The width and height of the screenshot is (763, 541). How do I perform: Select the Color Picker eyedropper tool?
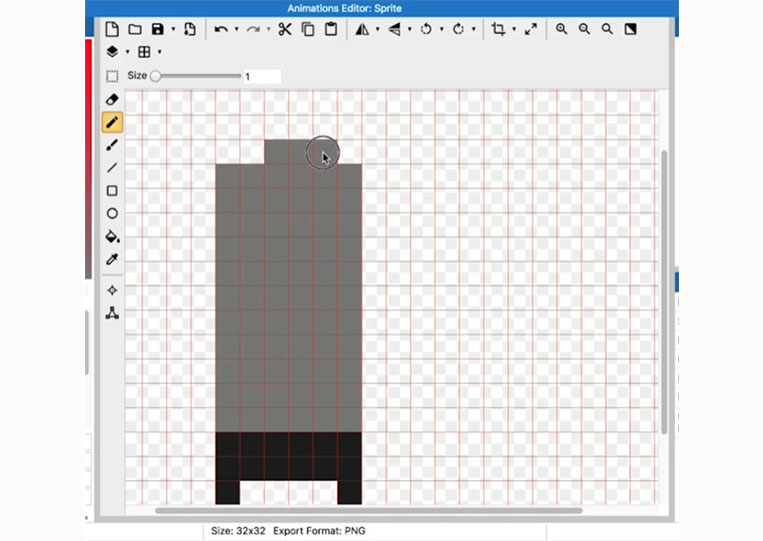(x=112, y=259)
